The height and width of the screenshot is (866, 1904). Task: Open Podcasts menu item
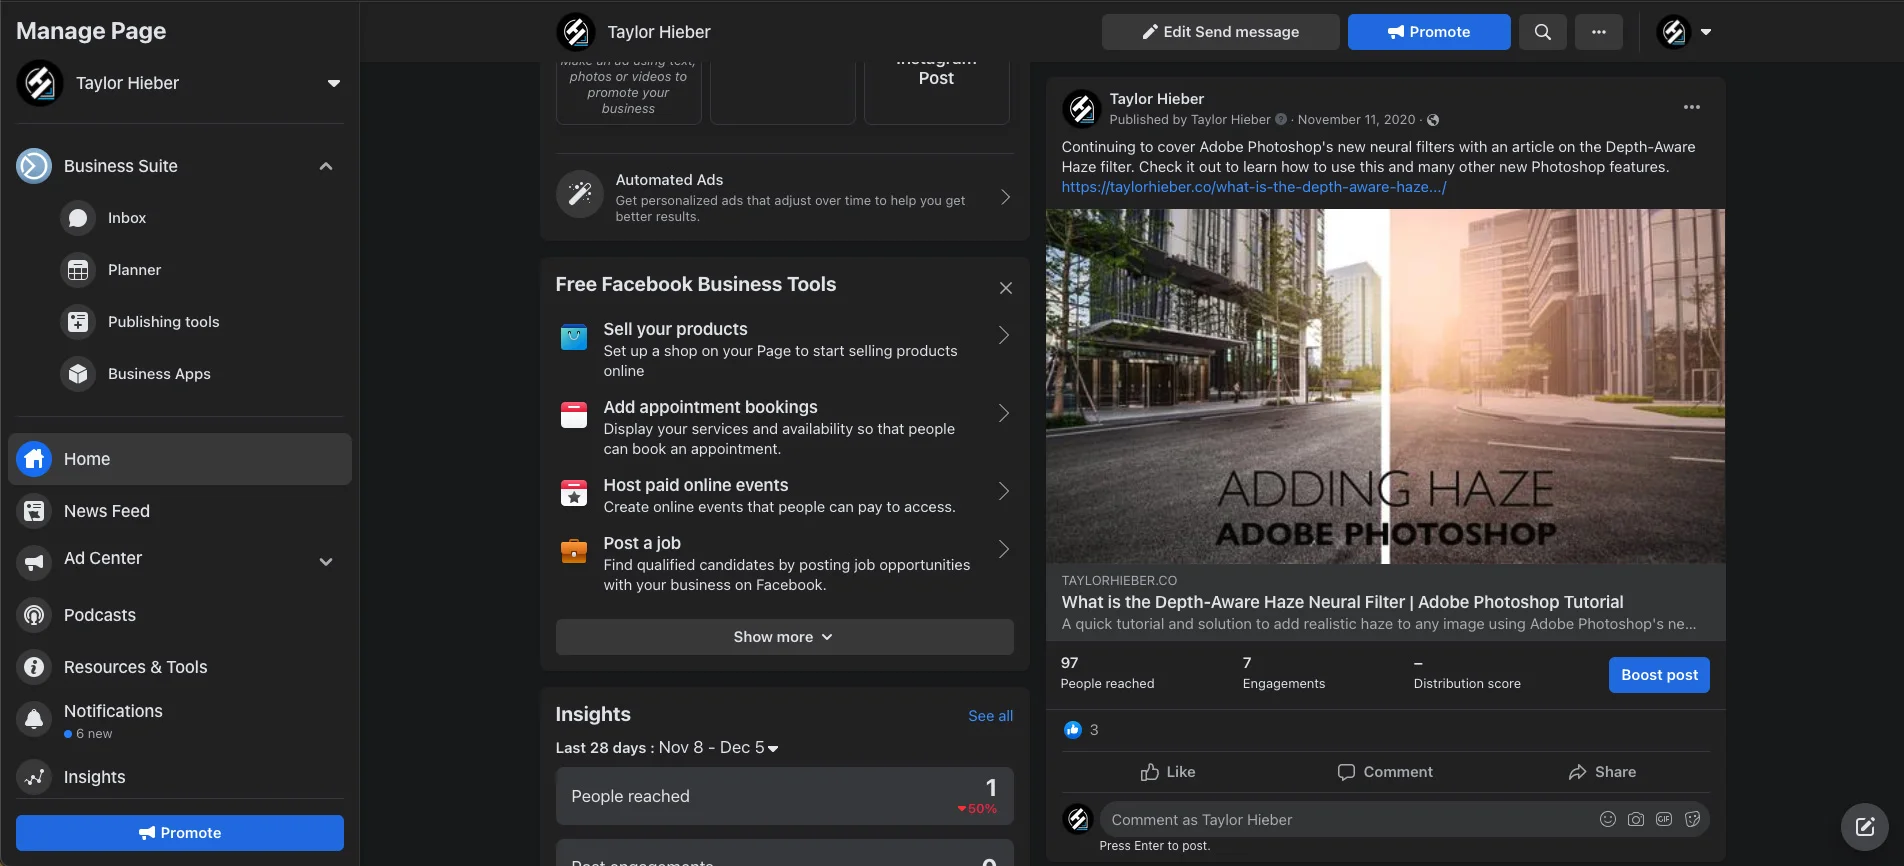point(180,615)
